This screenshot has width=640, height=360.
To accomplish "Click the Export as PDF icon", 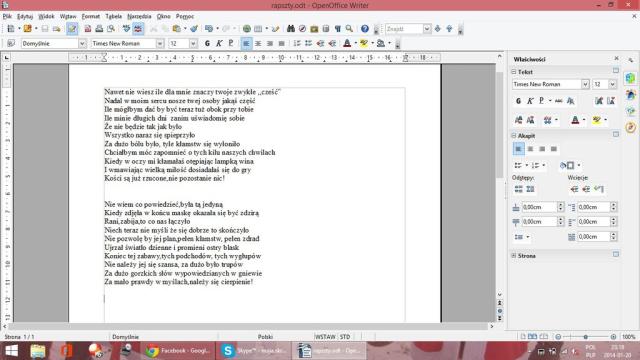I will pos(88,29).
